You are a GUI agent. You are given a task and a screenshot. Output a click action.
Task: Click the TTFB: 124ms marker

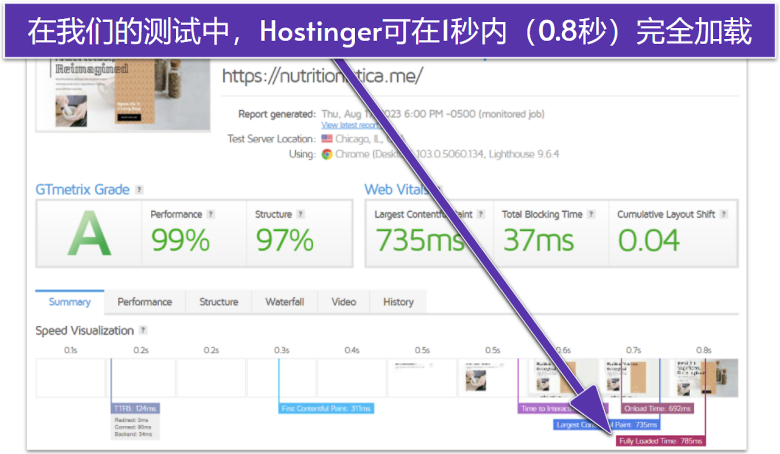(135, 408)
